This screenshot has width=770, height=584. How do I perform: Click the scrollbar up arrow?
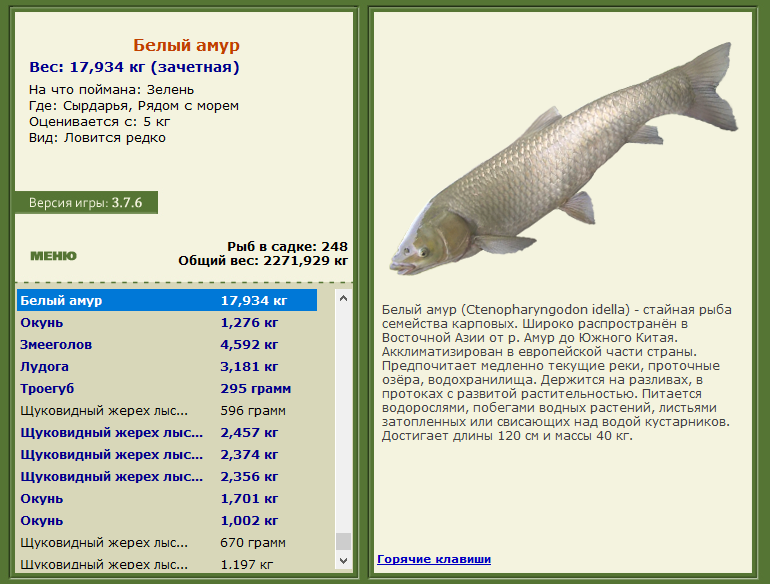[343, 298]
